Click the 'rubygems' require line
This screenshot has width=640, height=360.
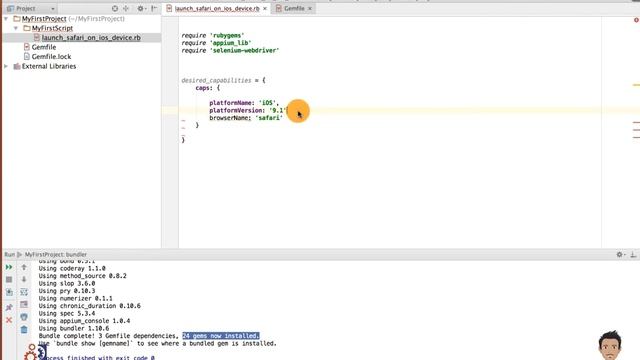pos(213,36)
